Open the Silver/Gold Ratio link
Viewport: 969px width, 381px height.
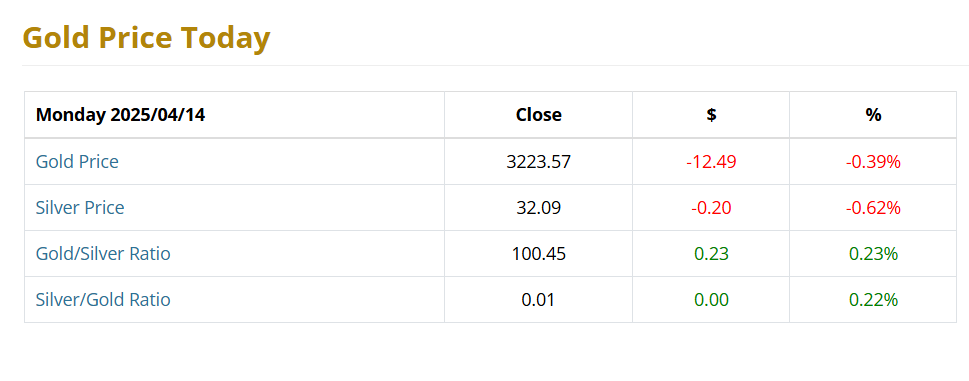coord(103,299)
